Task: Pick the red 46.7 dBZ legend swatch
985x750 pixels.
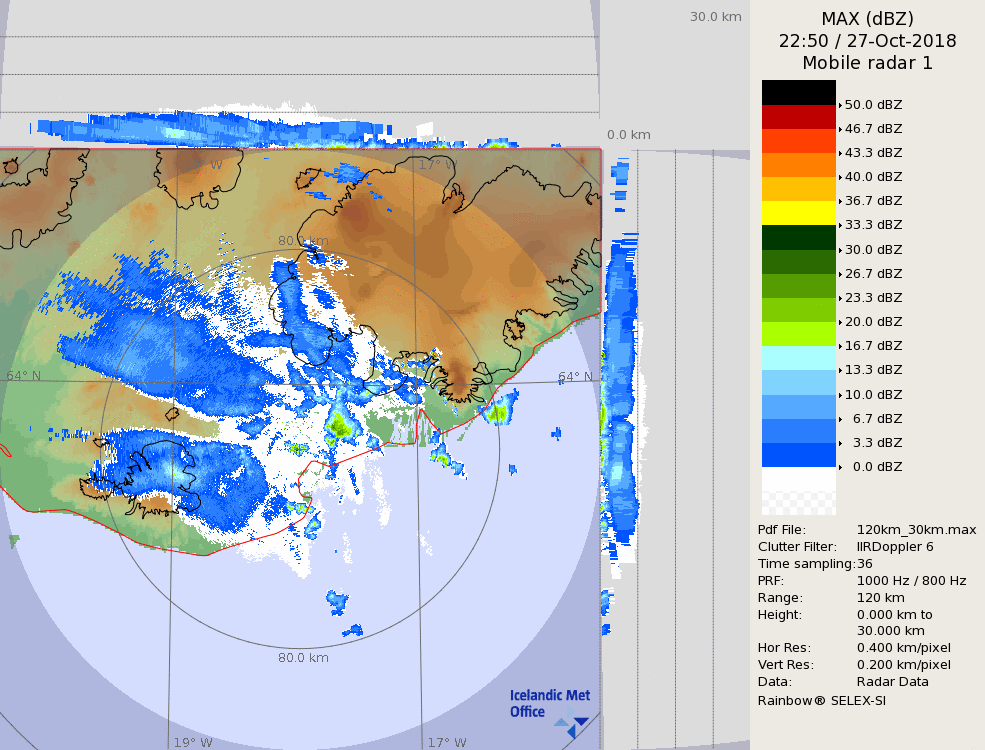Action: 798,116
